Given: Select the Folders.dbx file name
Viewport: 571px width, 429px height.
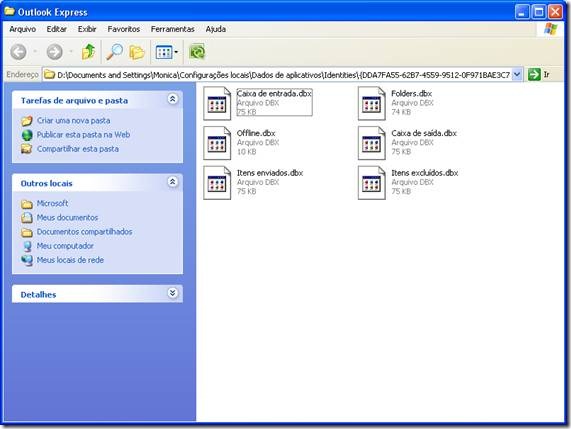Looking at the screenshot, I should click(x=411, y=94).
